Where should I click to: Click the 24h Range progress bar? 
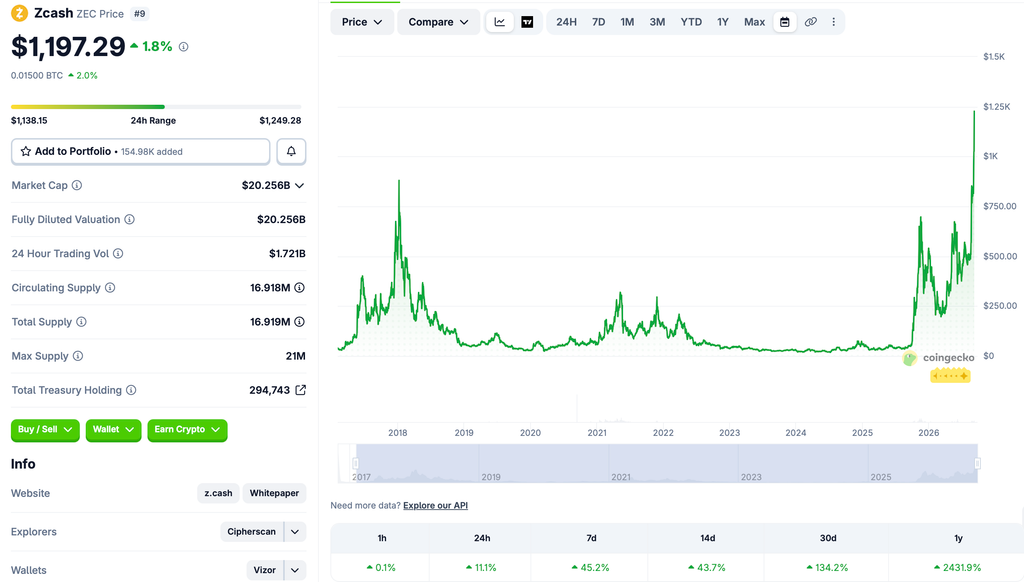coord(156,106)
